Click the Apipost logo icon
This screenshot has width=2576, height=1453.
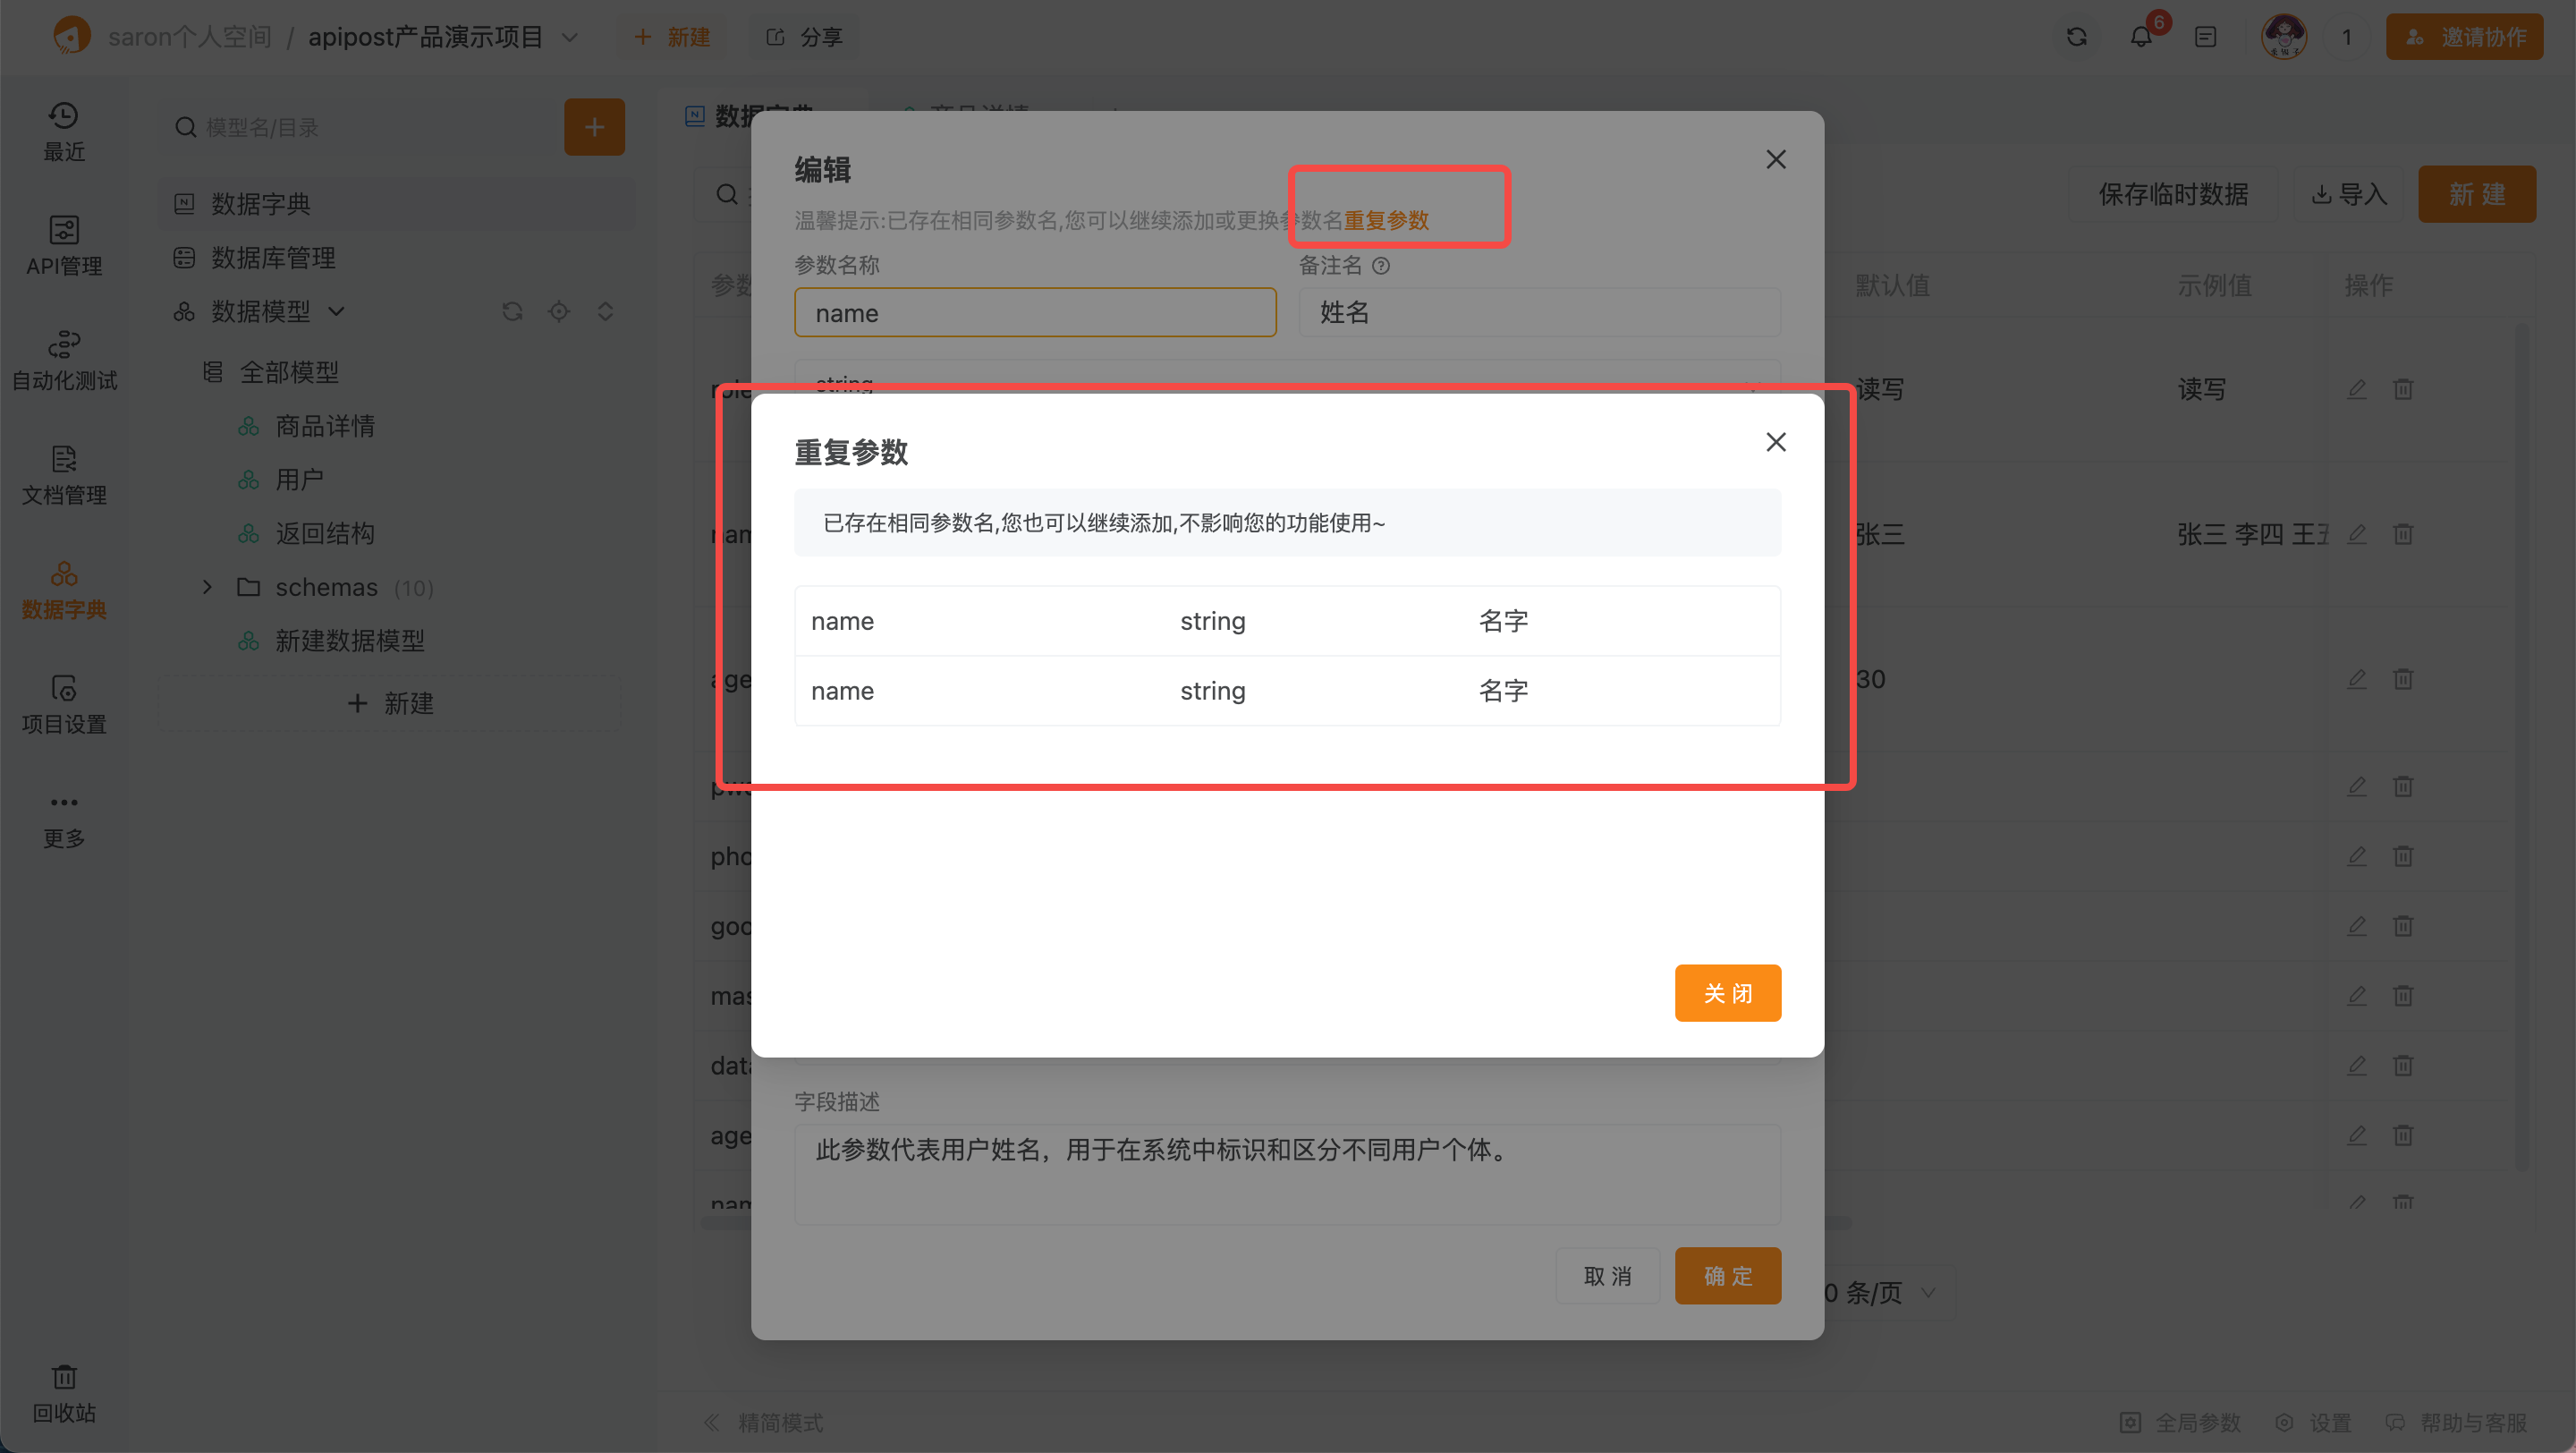click(x=71, y=36)
